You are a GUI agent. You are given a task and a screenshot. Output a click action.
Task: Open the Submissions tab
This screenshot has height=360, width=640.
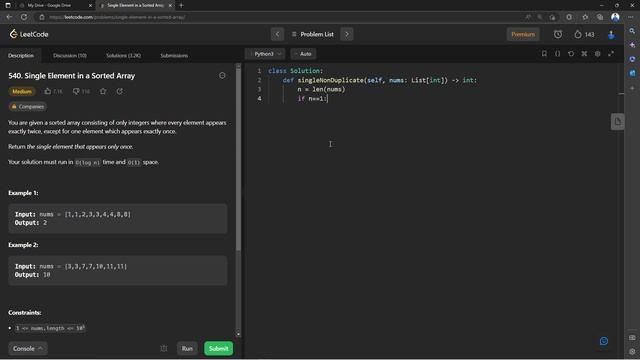coord(174,56)
